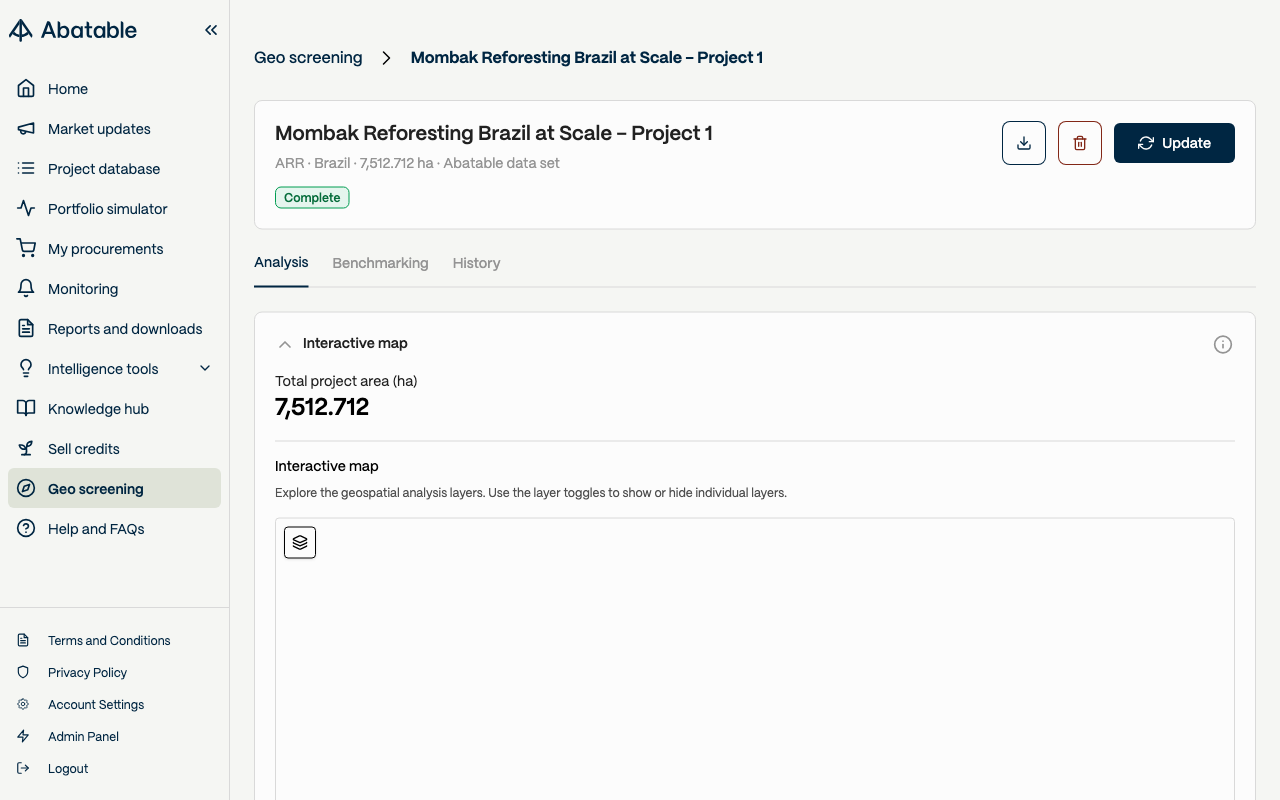Go back via Geo screening breadcrumb

pos(308,58)
